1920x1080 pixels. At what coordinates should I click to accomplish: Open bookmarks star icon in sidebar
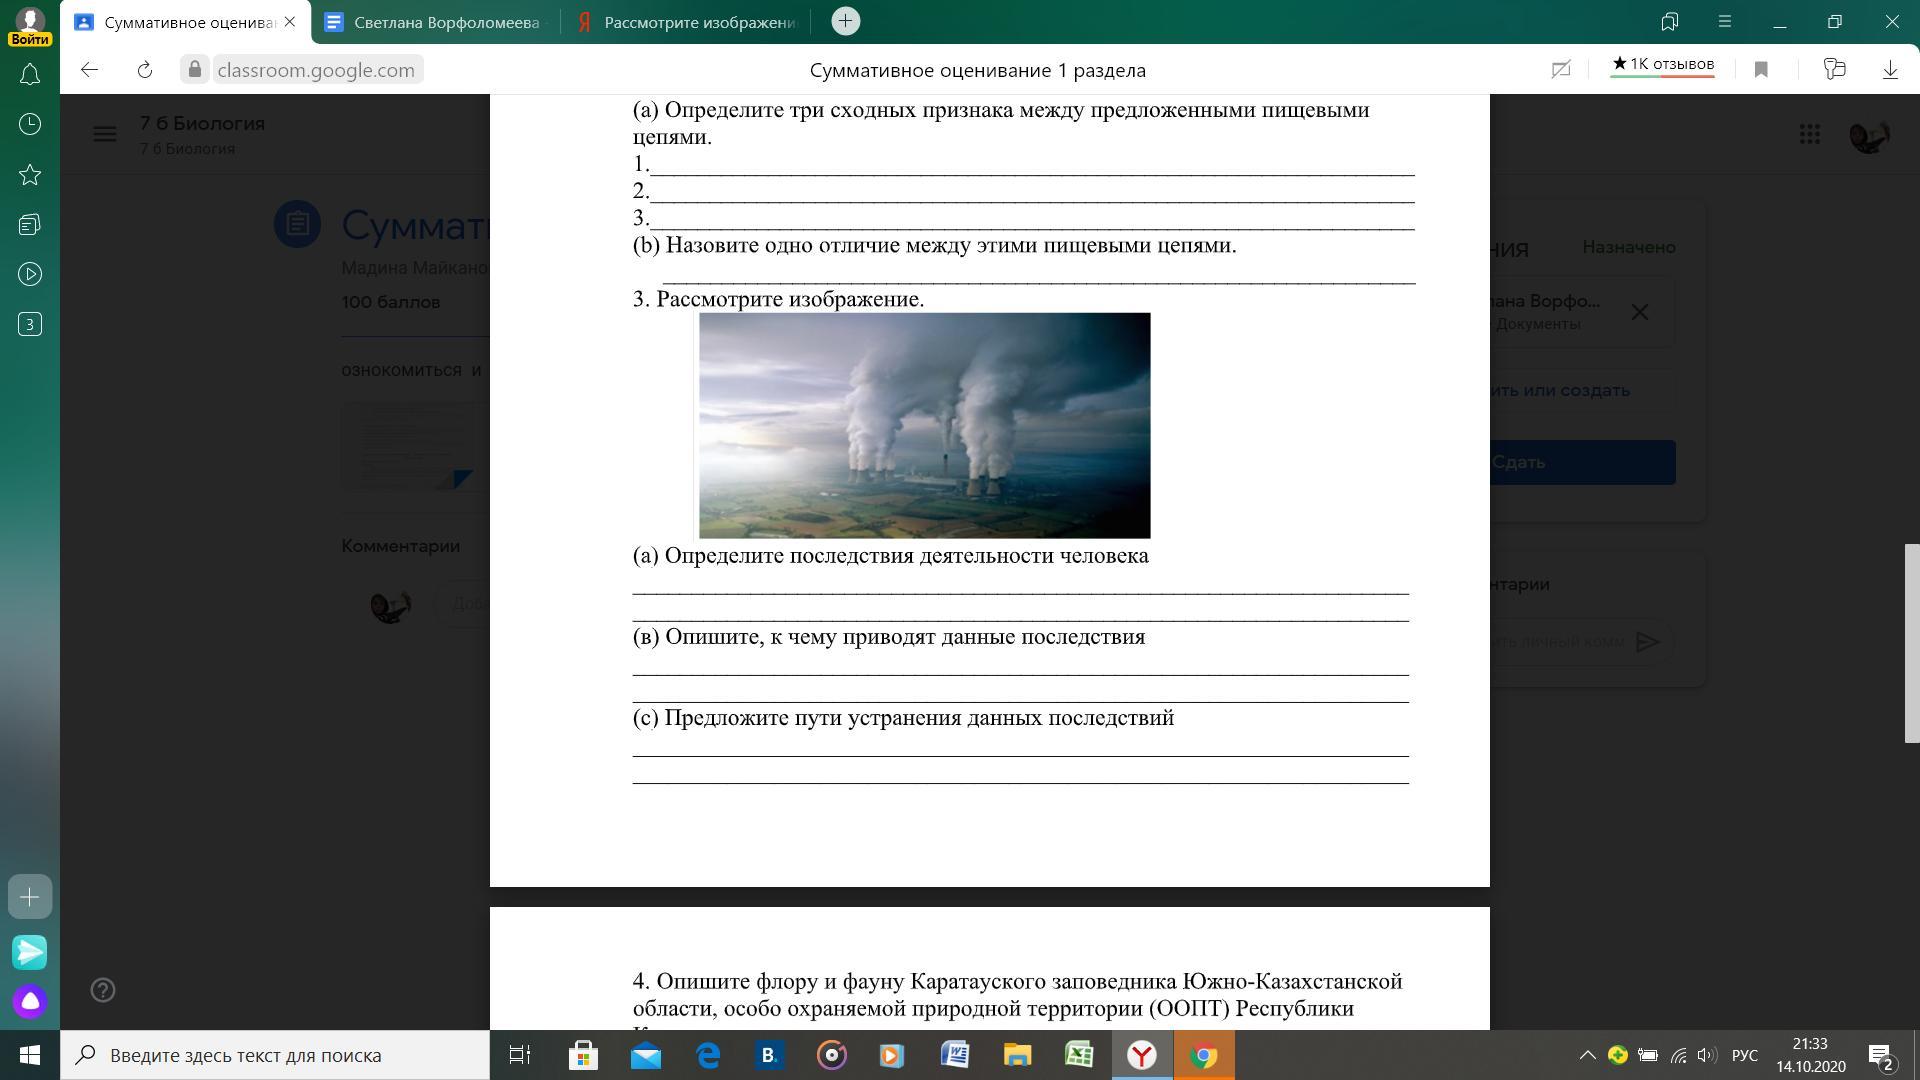(x=30, y=174)
